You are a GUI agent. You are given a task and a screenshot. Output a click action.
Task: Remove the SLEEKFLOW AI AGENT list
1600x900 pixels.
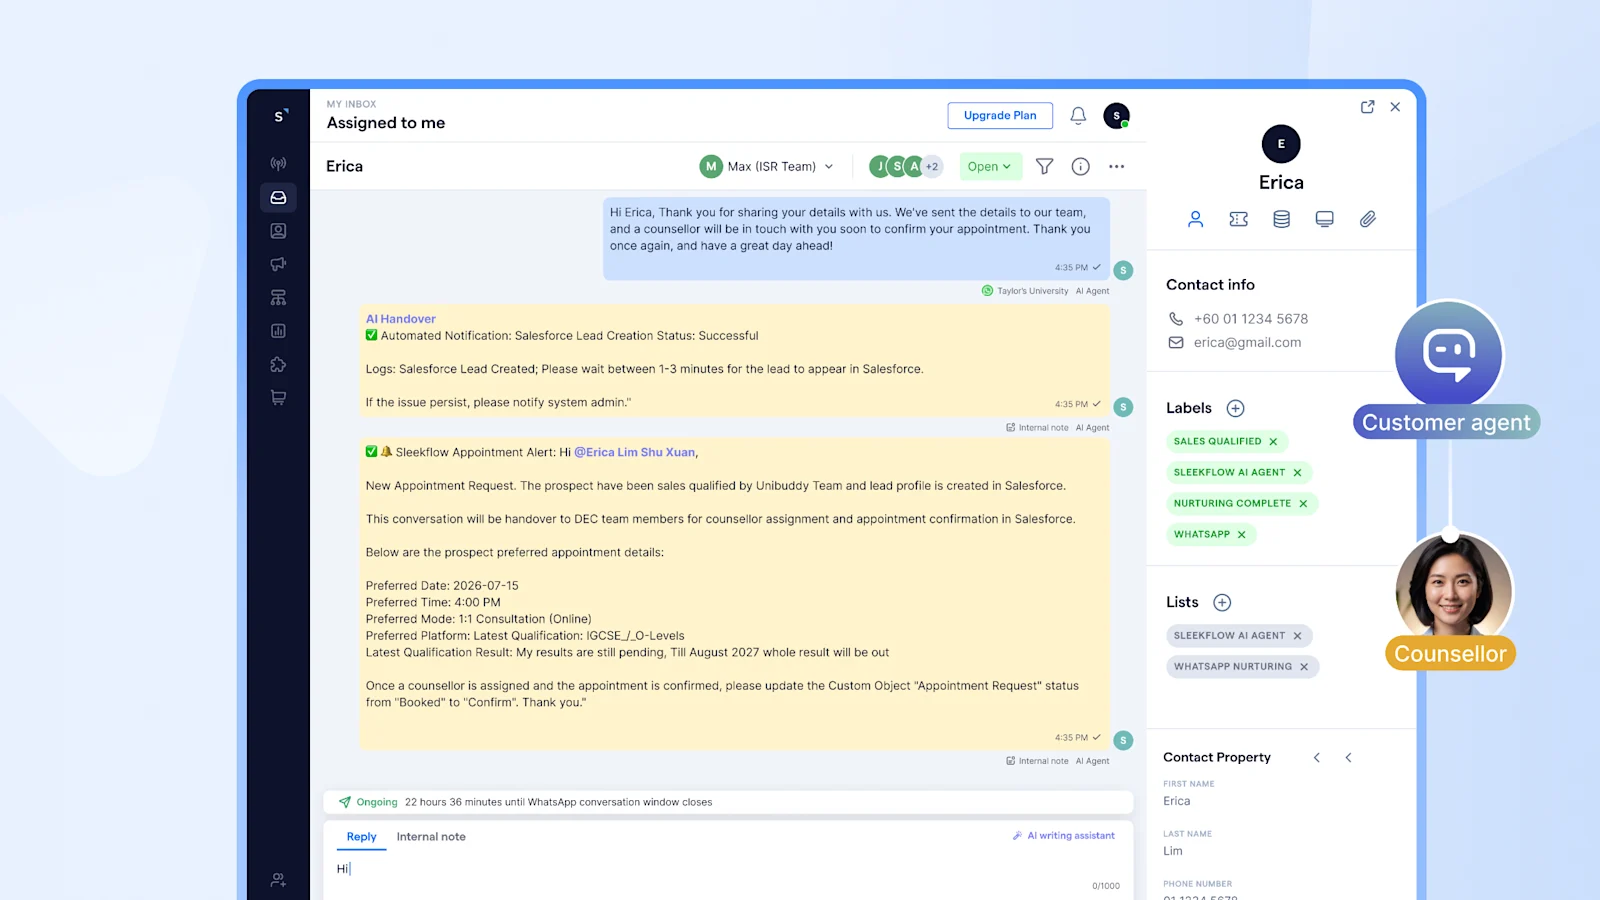coord(1297,636)
